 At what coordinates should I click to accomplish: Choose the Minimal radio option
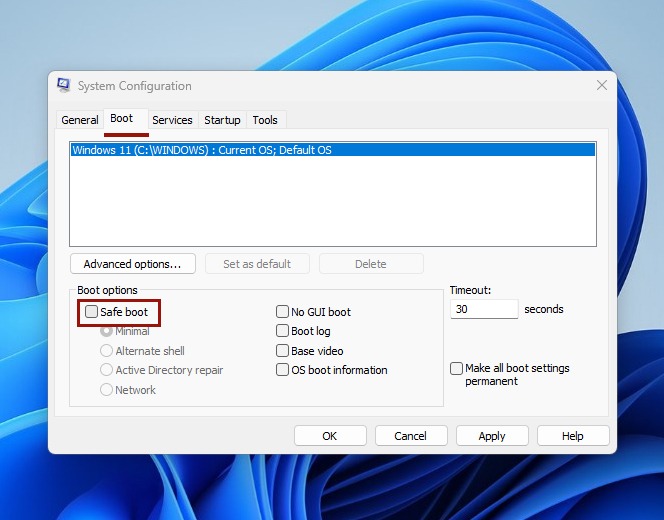click(106, 331)
